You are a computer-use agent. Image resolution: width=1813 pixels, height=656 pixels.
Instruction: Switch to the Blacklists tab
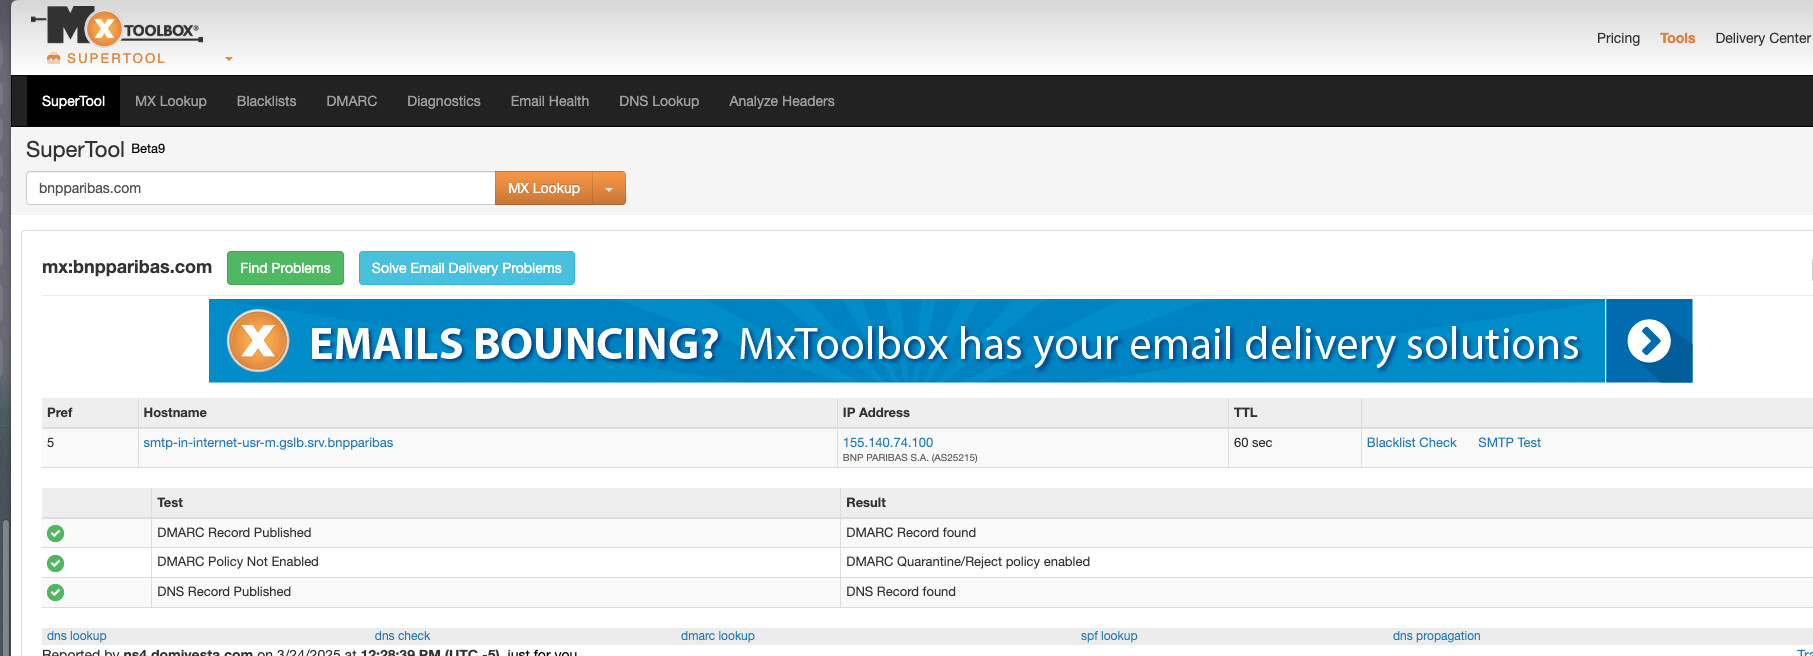tap(266, 101)
